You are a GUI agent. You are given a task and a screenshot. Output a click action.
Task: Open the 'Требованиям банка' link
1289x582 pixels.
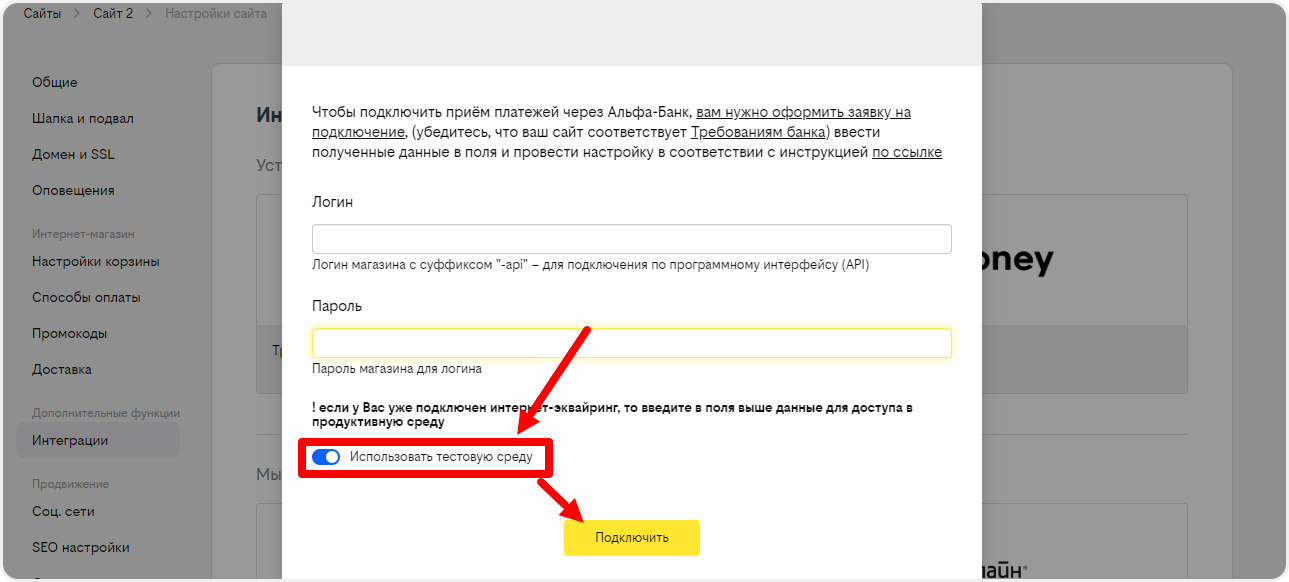(x=758, y=132)
